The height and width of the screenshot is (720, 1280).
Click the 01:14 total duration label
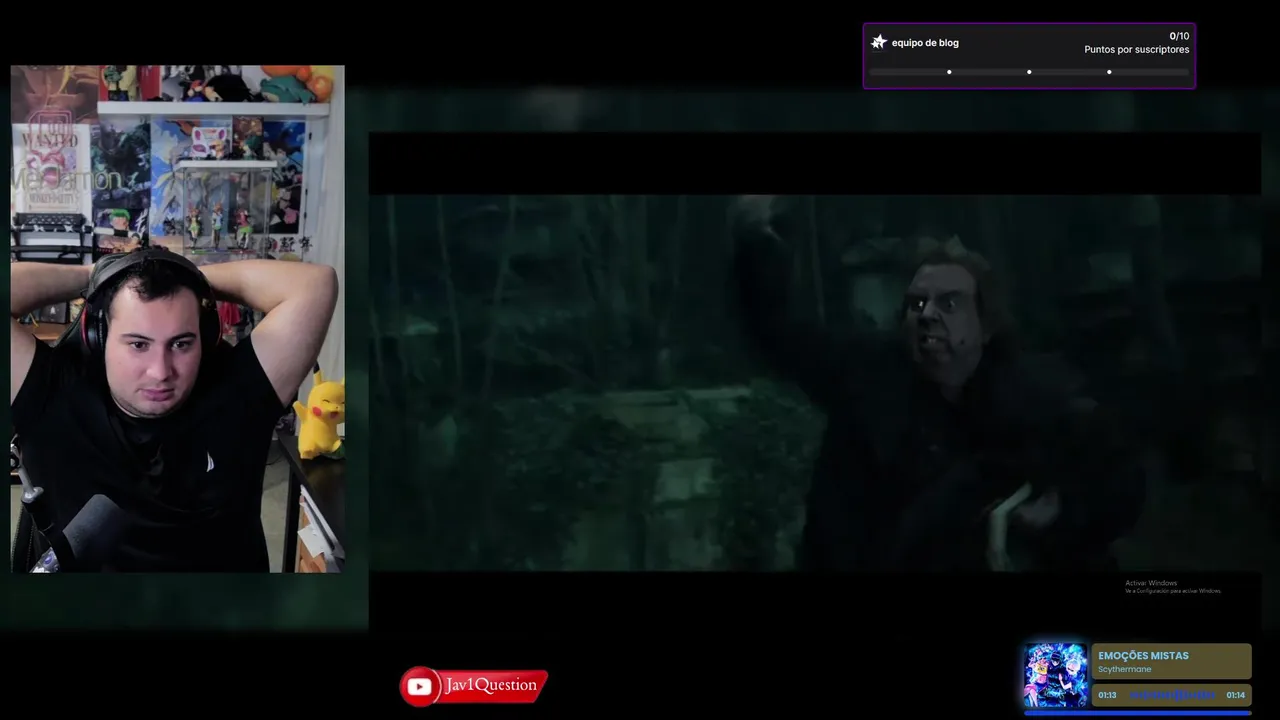tap(1236, 695)
